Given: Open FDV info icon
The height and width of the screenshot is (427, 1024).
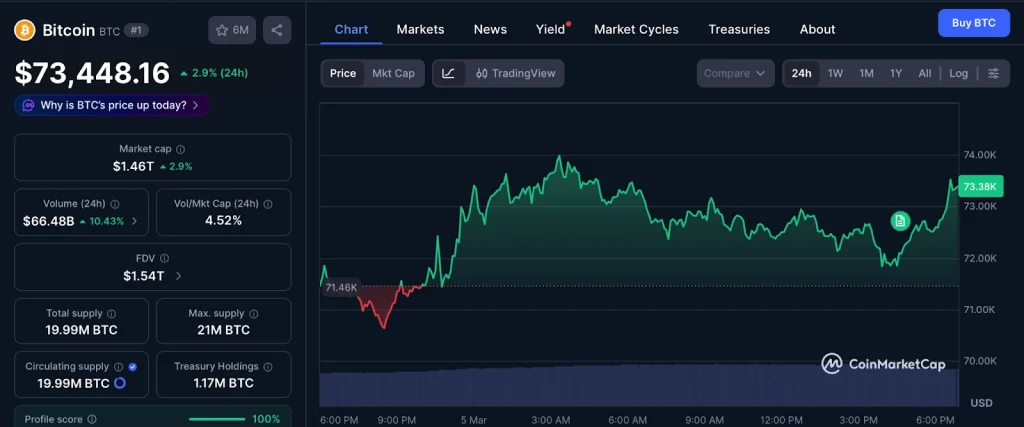Looking at the screenshot, I should pyautogui.click(x=165, y=259).
